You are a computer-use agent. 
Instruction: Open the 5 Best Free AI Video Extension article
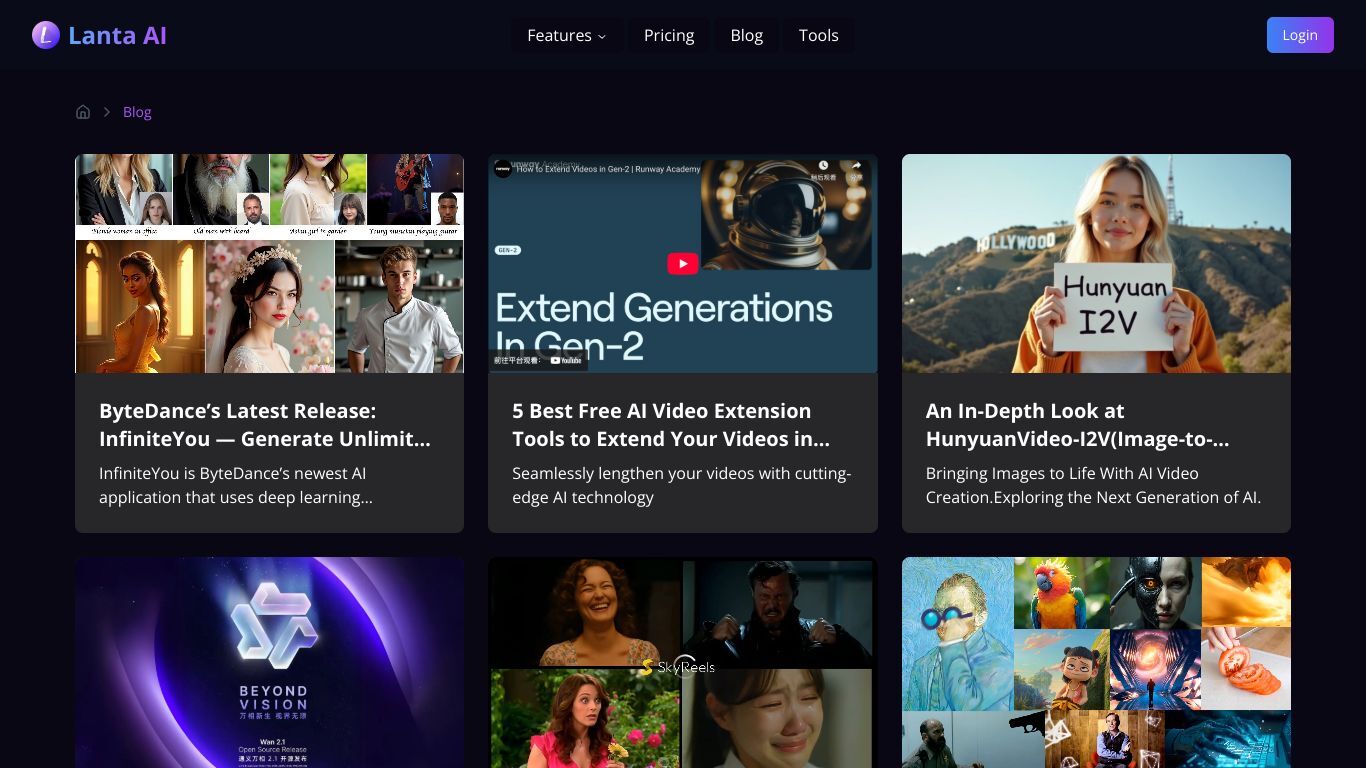pyautogui.click(x=671, y=425)
